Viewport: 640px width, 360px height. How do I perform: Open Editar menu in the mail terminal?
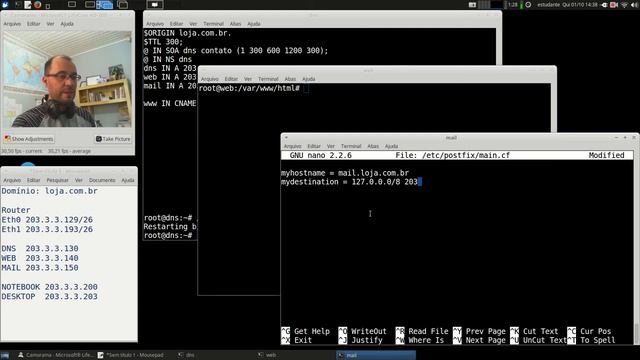pyautogui.click(x=314, y=146)
